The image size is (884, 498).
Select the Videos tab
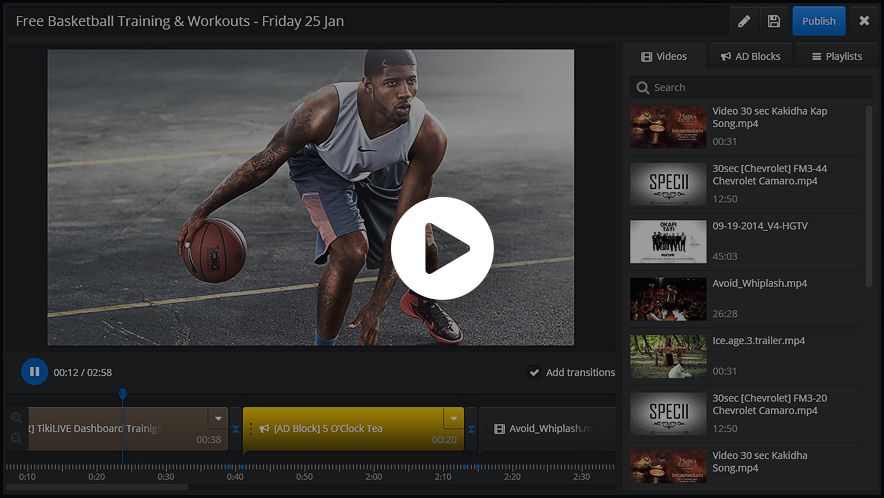[x=664, y=57]
